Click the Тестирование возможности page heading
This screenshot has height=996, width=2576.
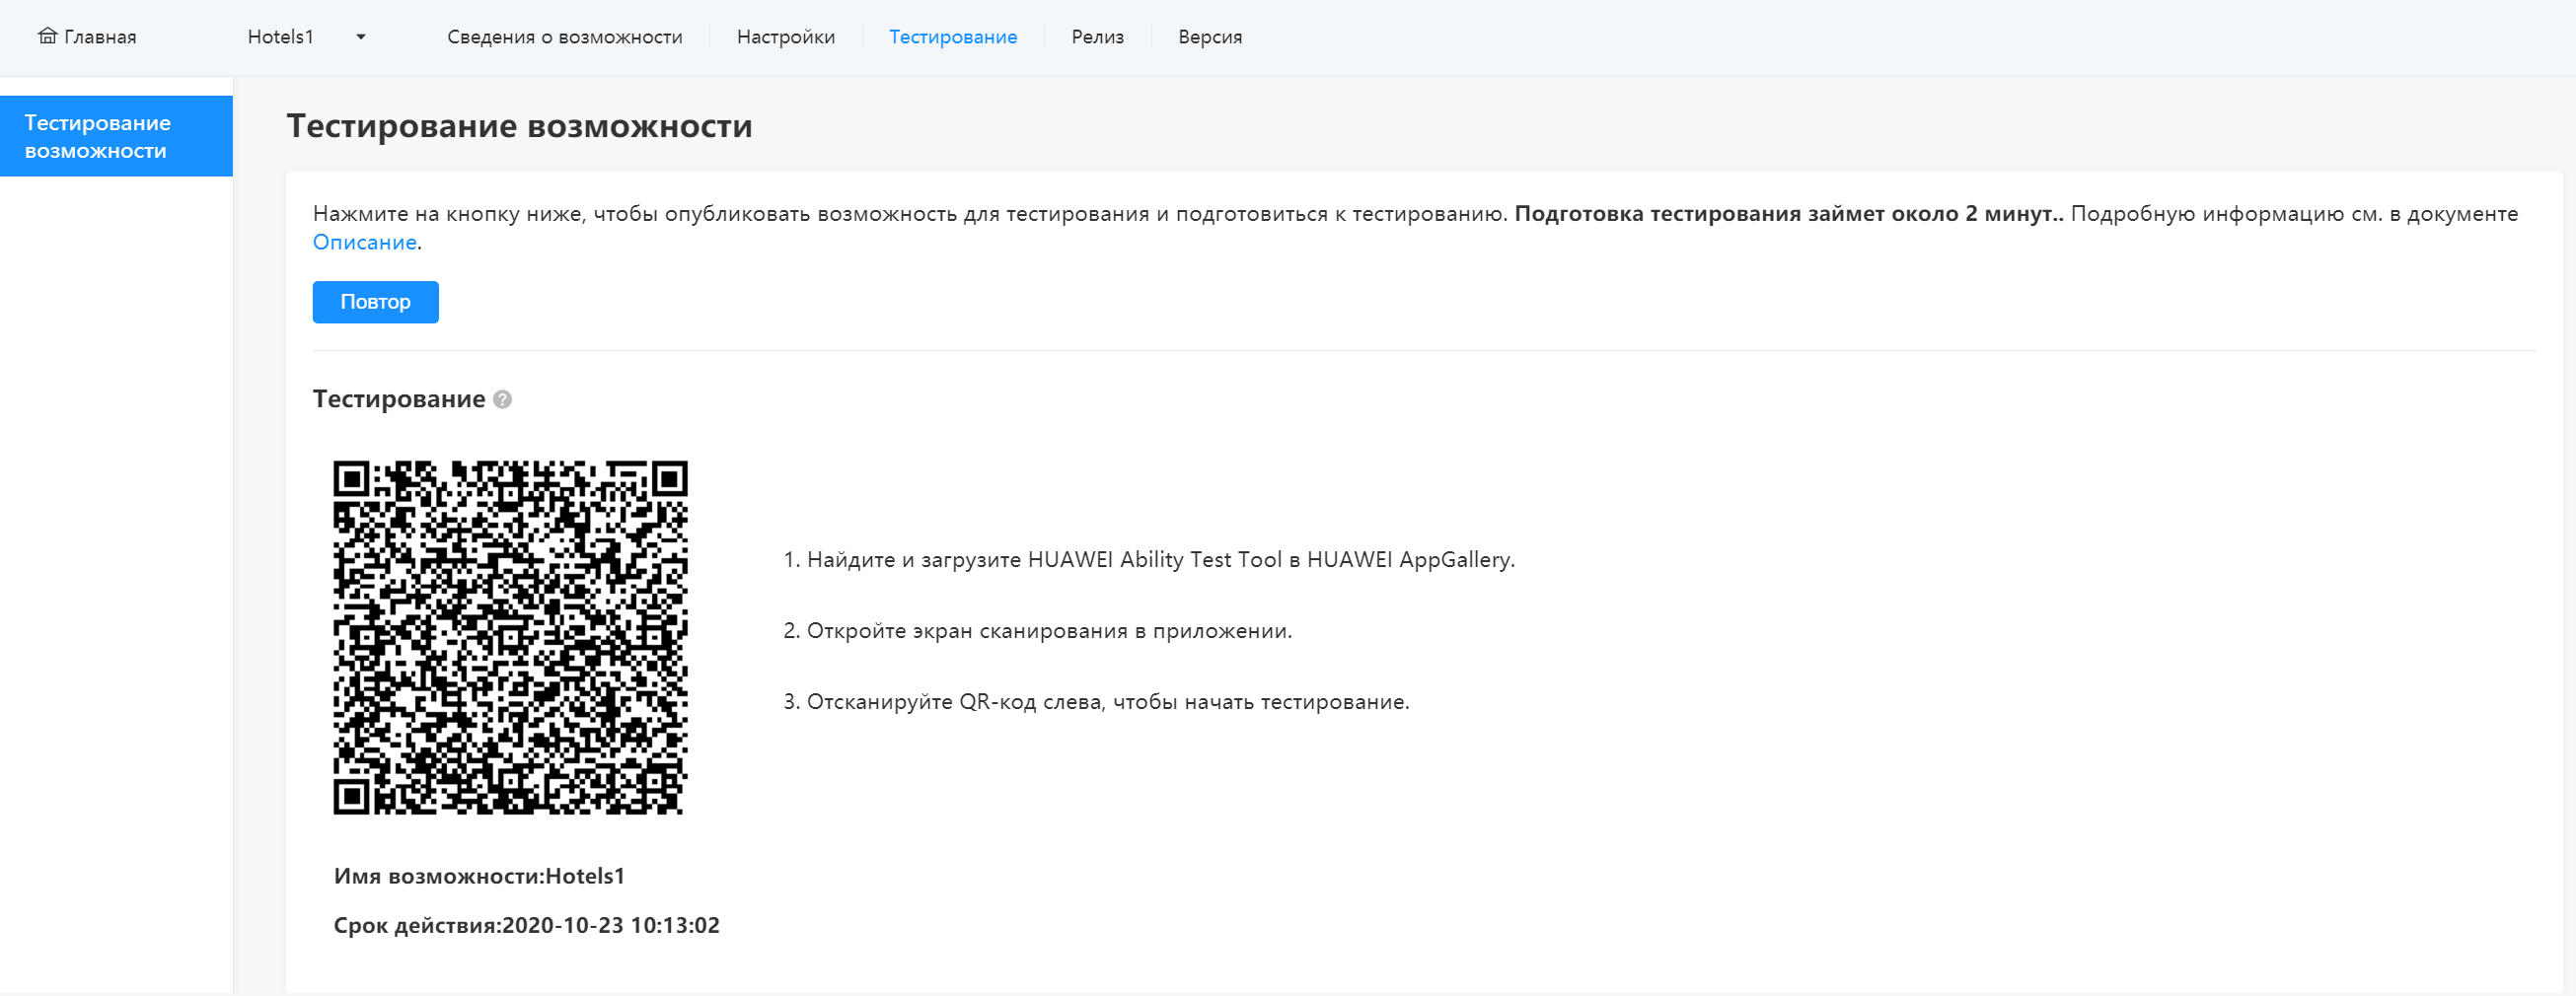(520, 126)
